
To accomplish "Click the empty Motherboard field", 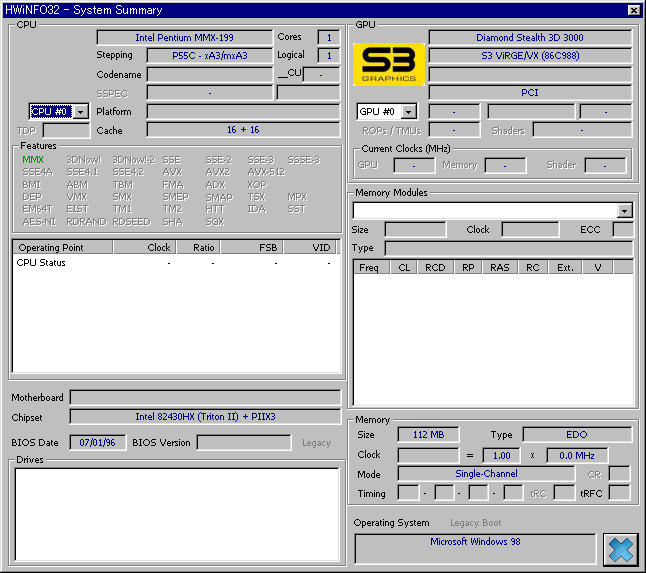I will (x=206, y=398).
